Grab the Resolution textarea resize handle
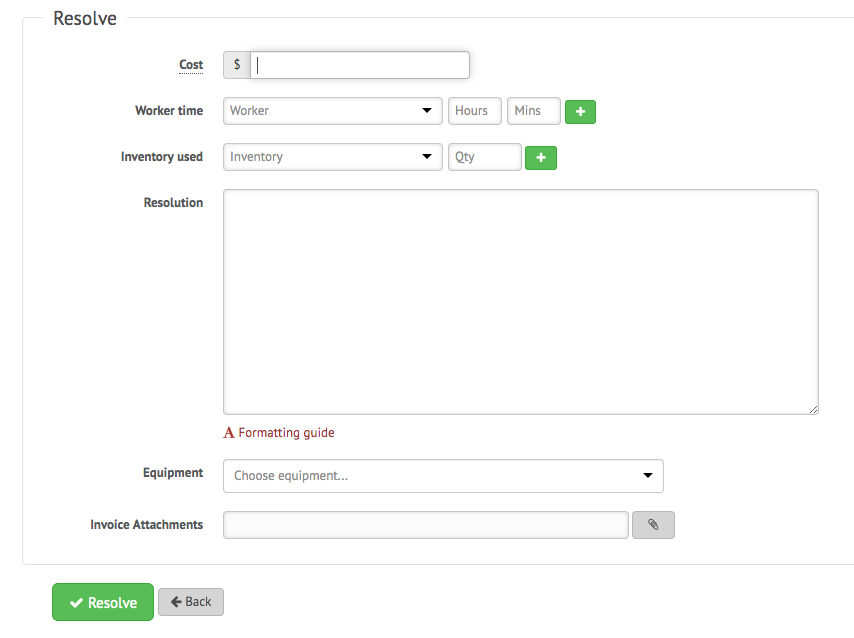The width and height of the screenshot is (854, 638). pos(813,408)
